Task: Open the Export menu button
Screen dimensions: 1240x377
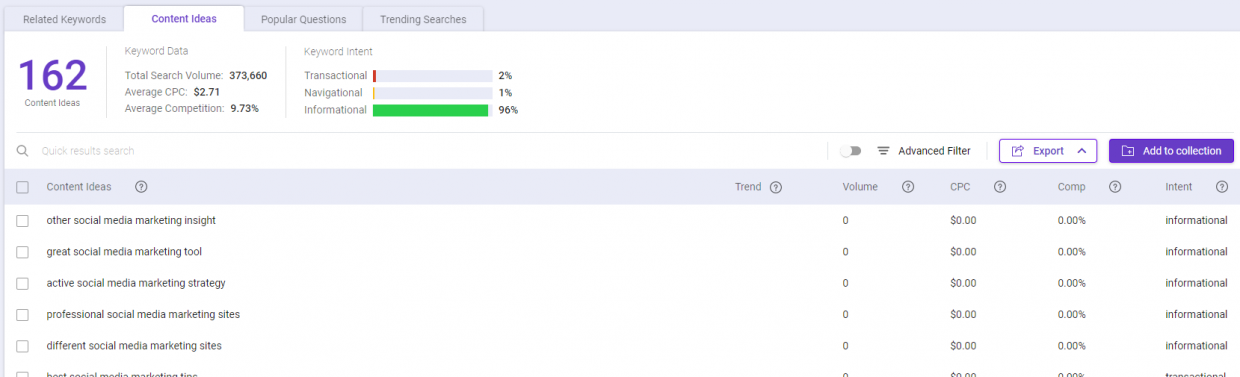Action: (x=1048, y=151)
